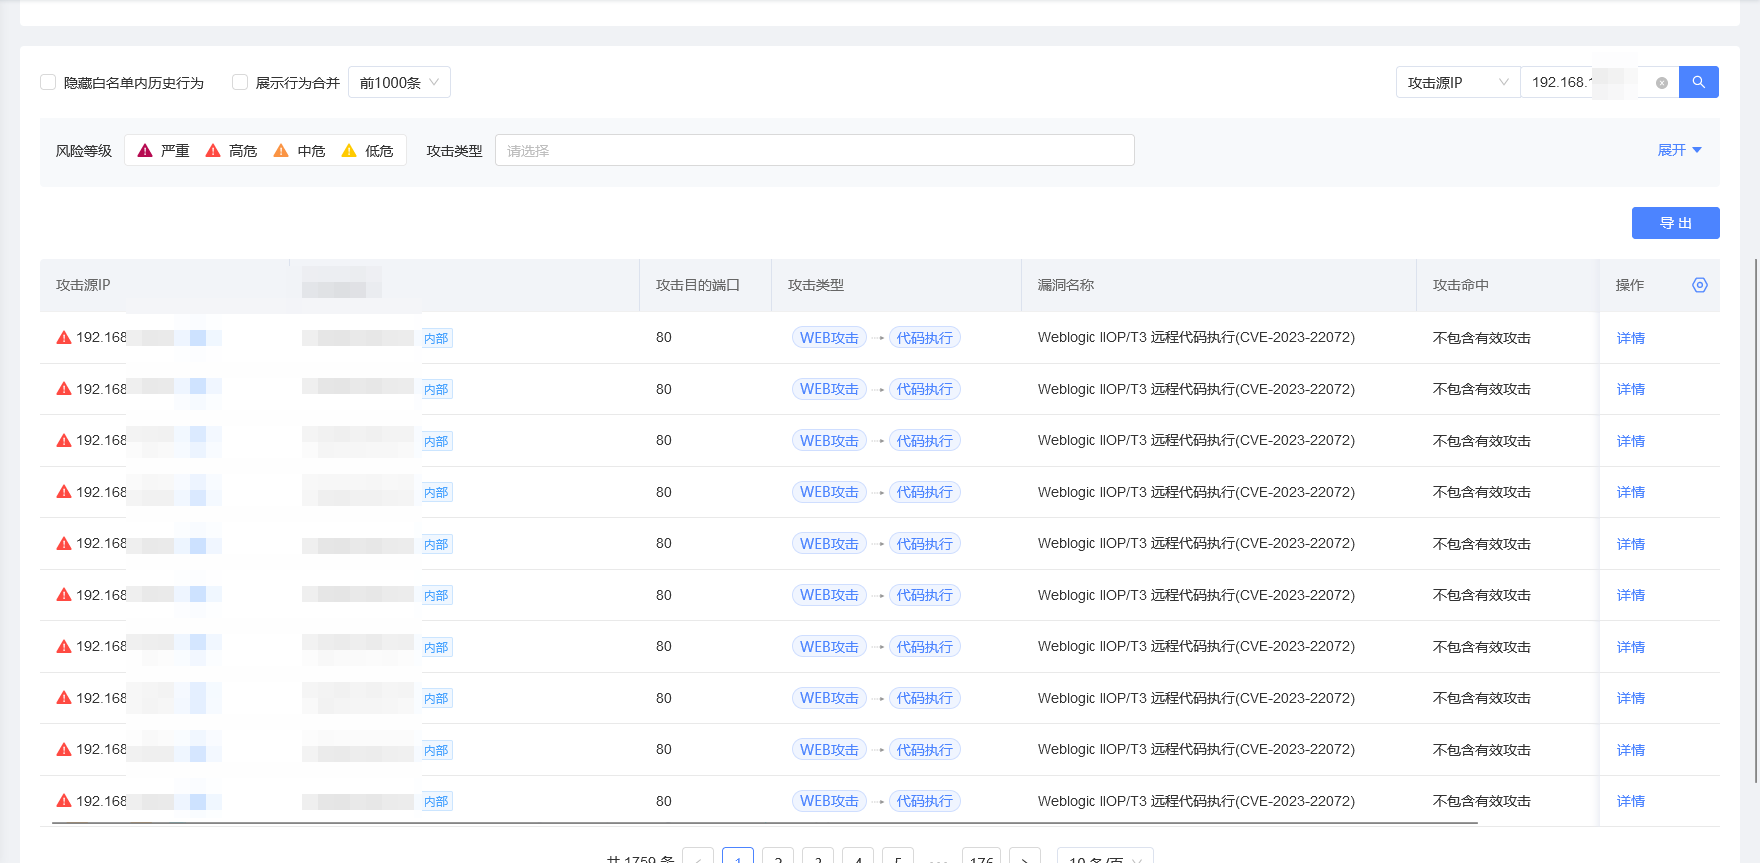The height and width of the screenshot is (863, 1760).
Task: Click WEB攻击 tag in the first row
Action: pyautogui.click(x=829, y=338)
